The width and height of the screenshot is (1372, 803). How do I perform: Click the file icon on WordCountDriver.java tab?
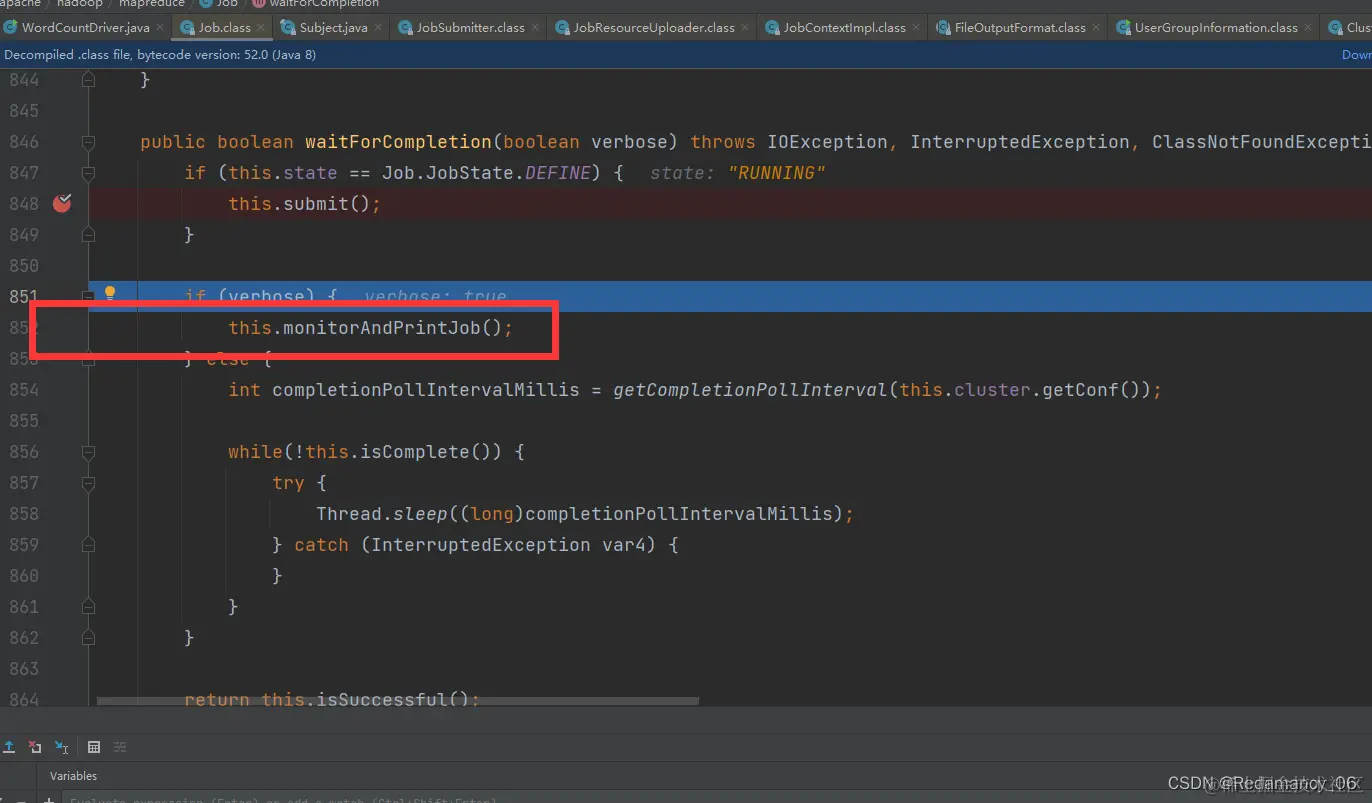point(10,28)
